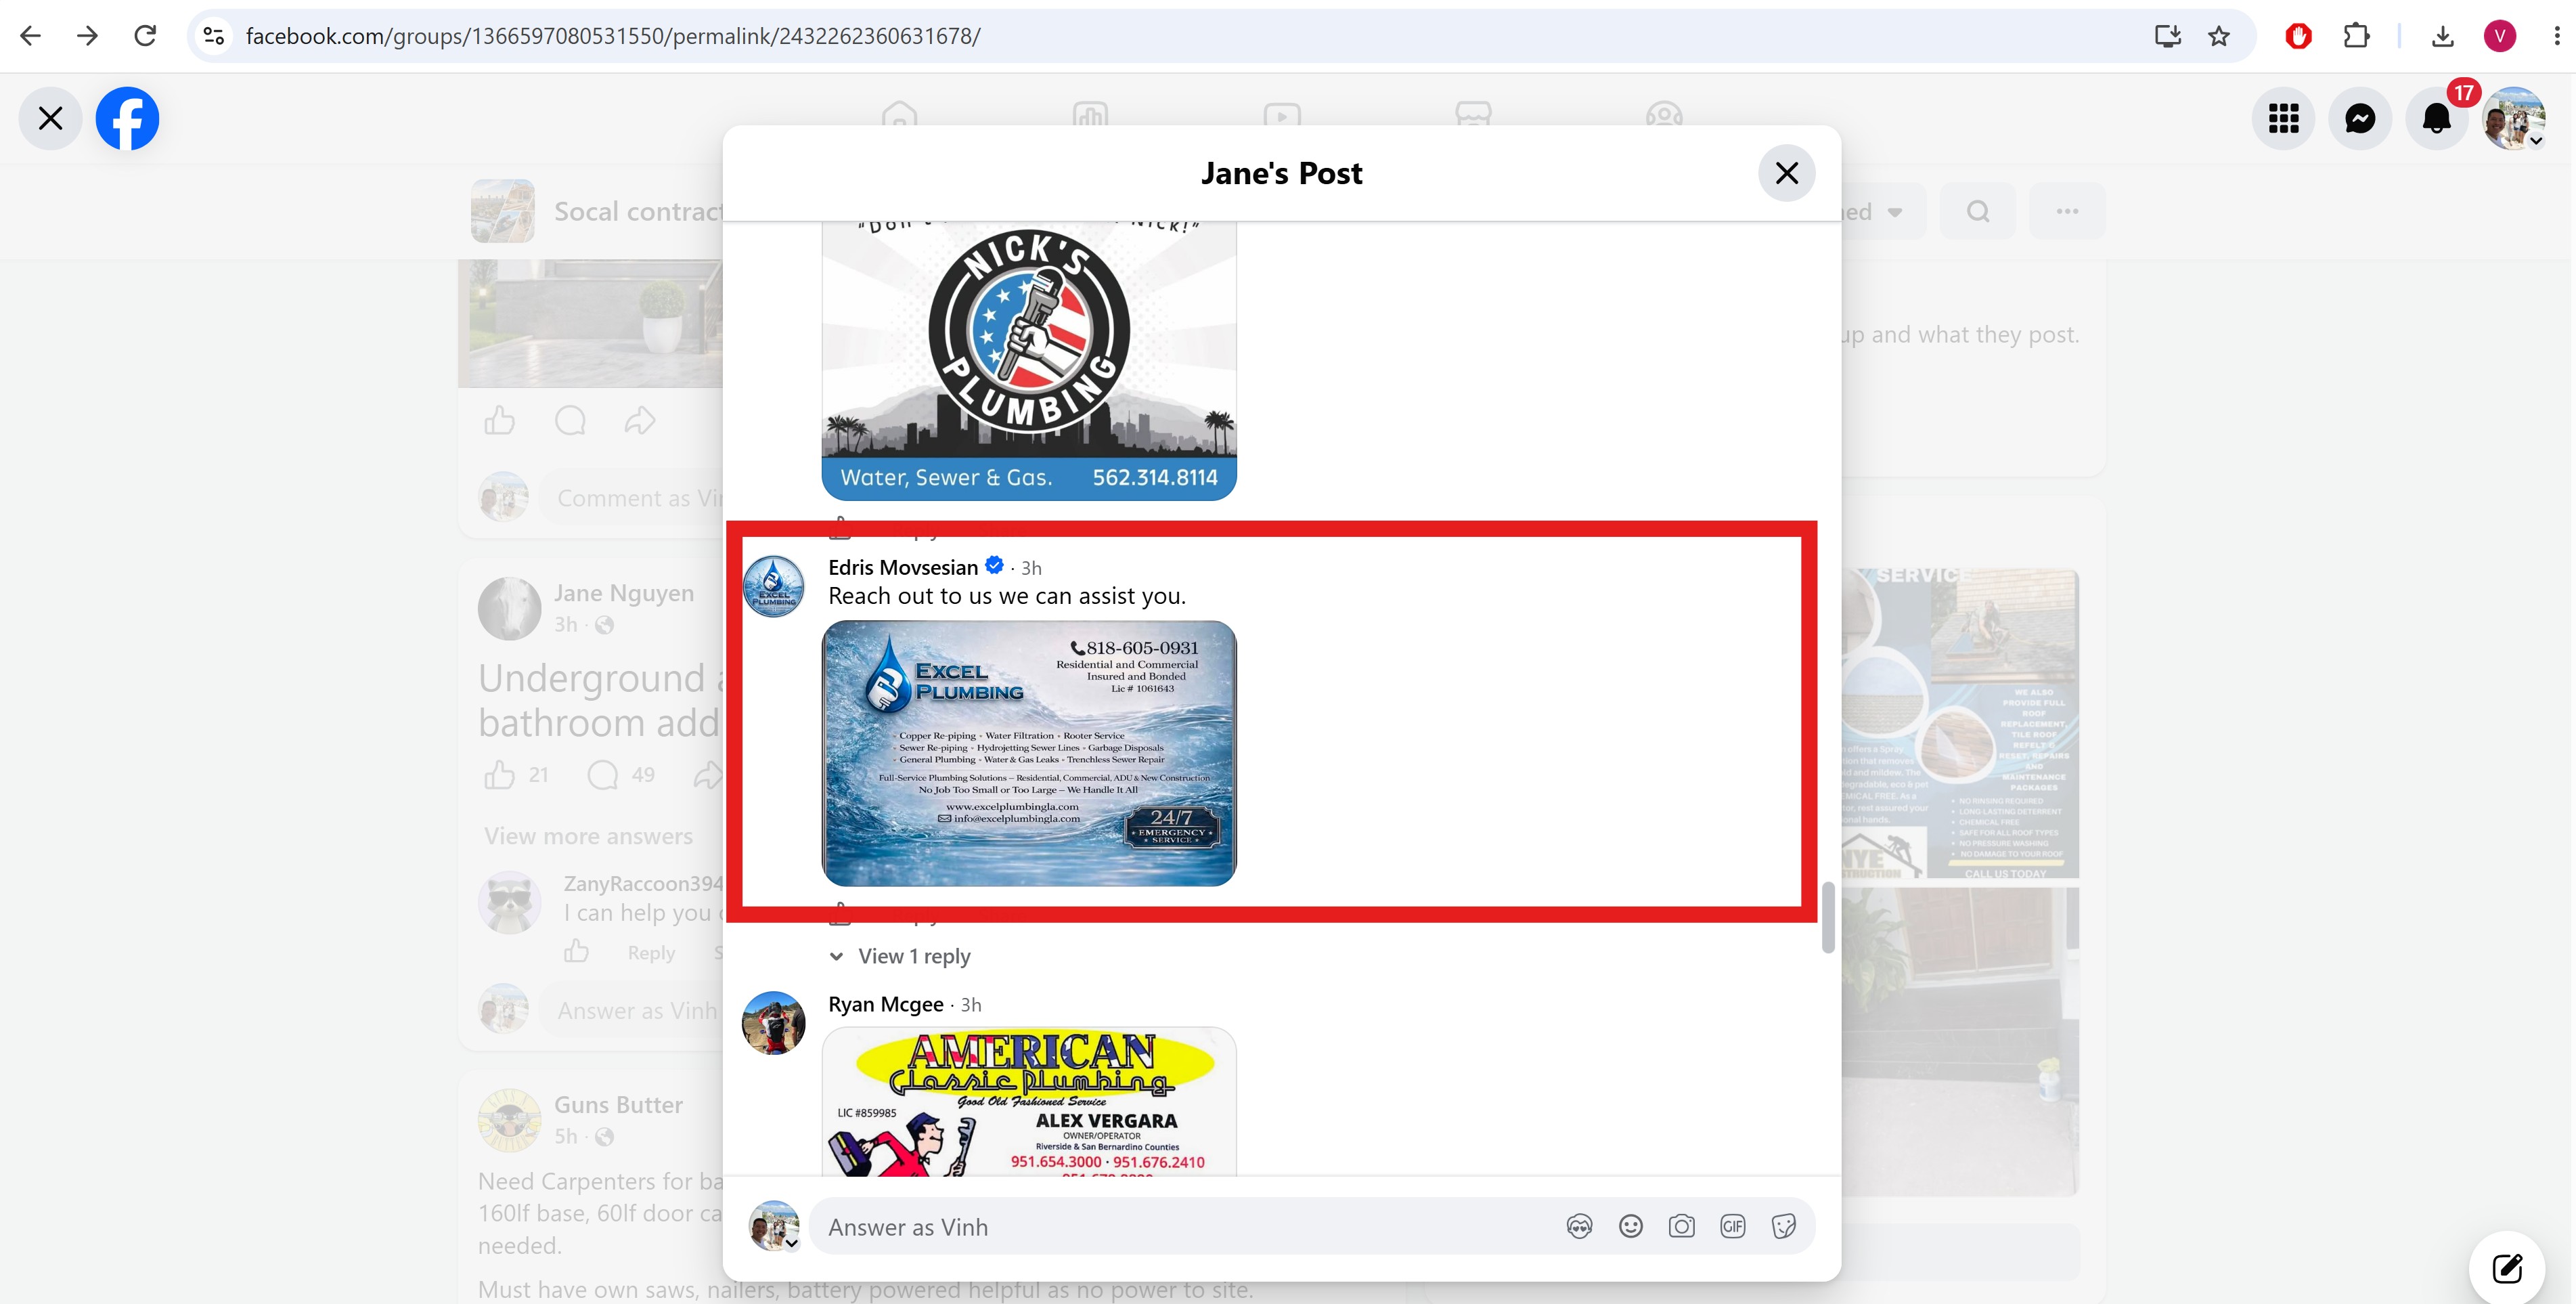
Task: Open the emoji picker in answer box
Action: pos(1630,1226)
